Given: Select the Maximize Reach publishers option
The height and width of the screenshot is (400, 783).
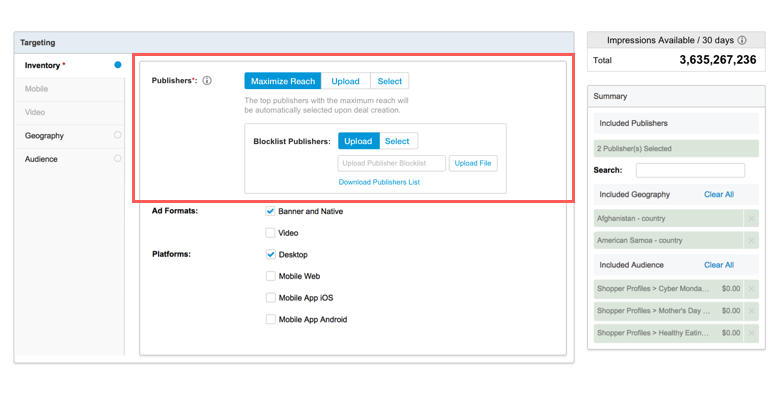Looking at the screenshot, I should (x=283, y=81).
